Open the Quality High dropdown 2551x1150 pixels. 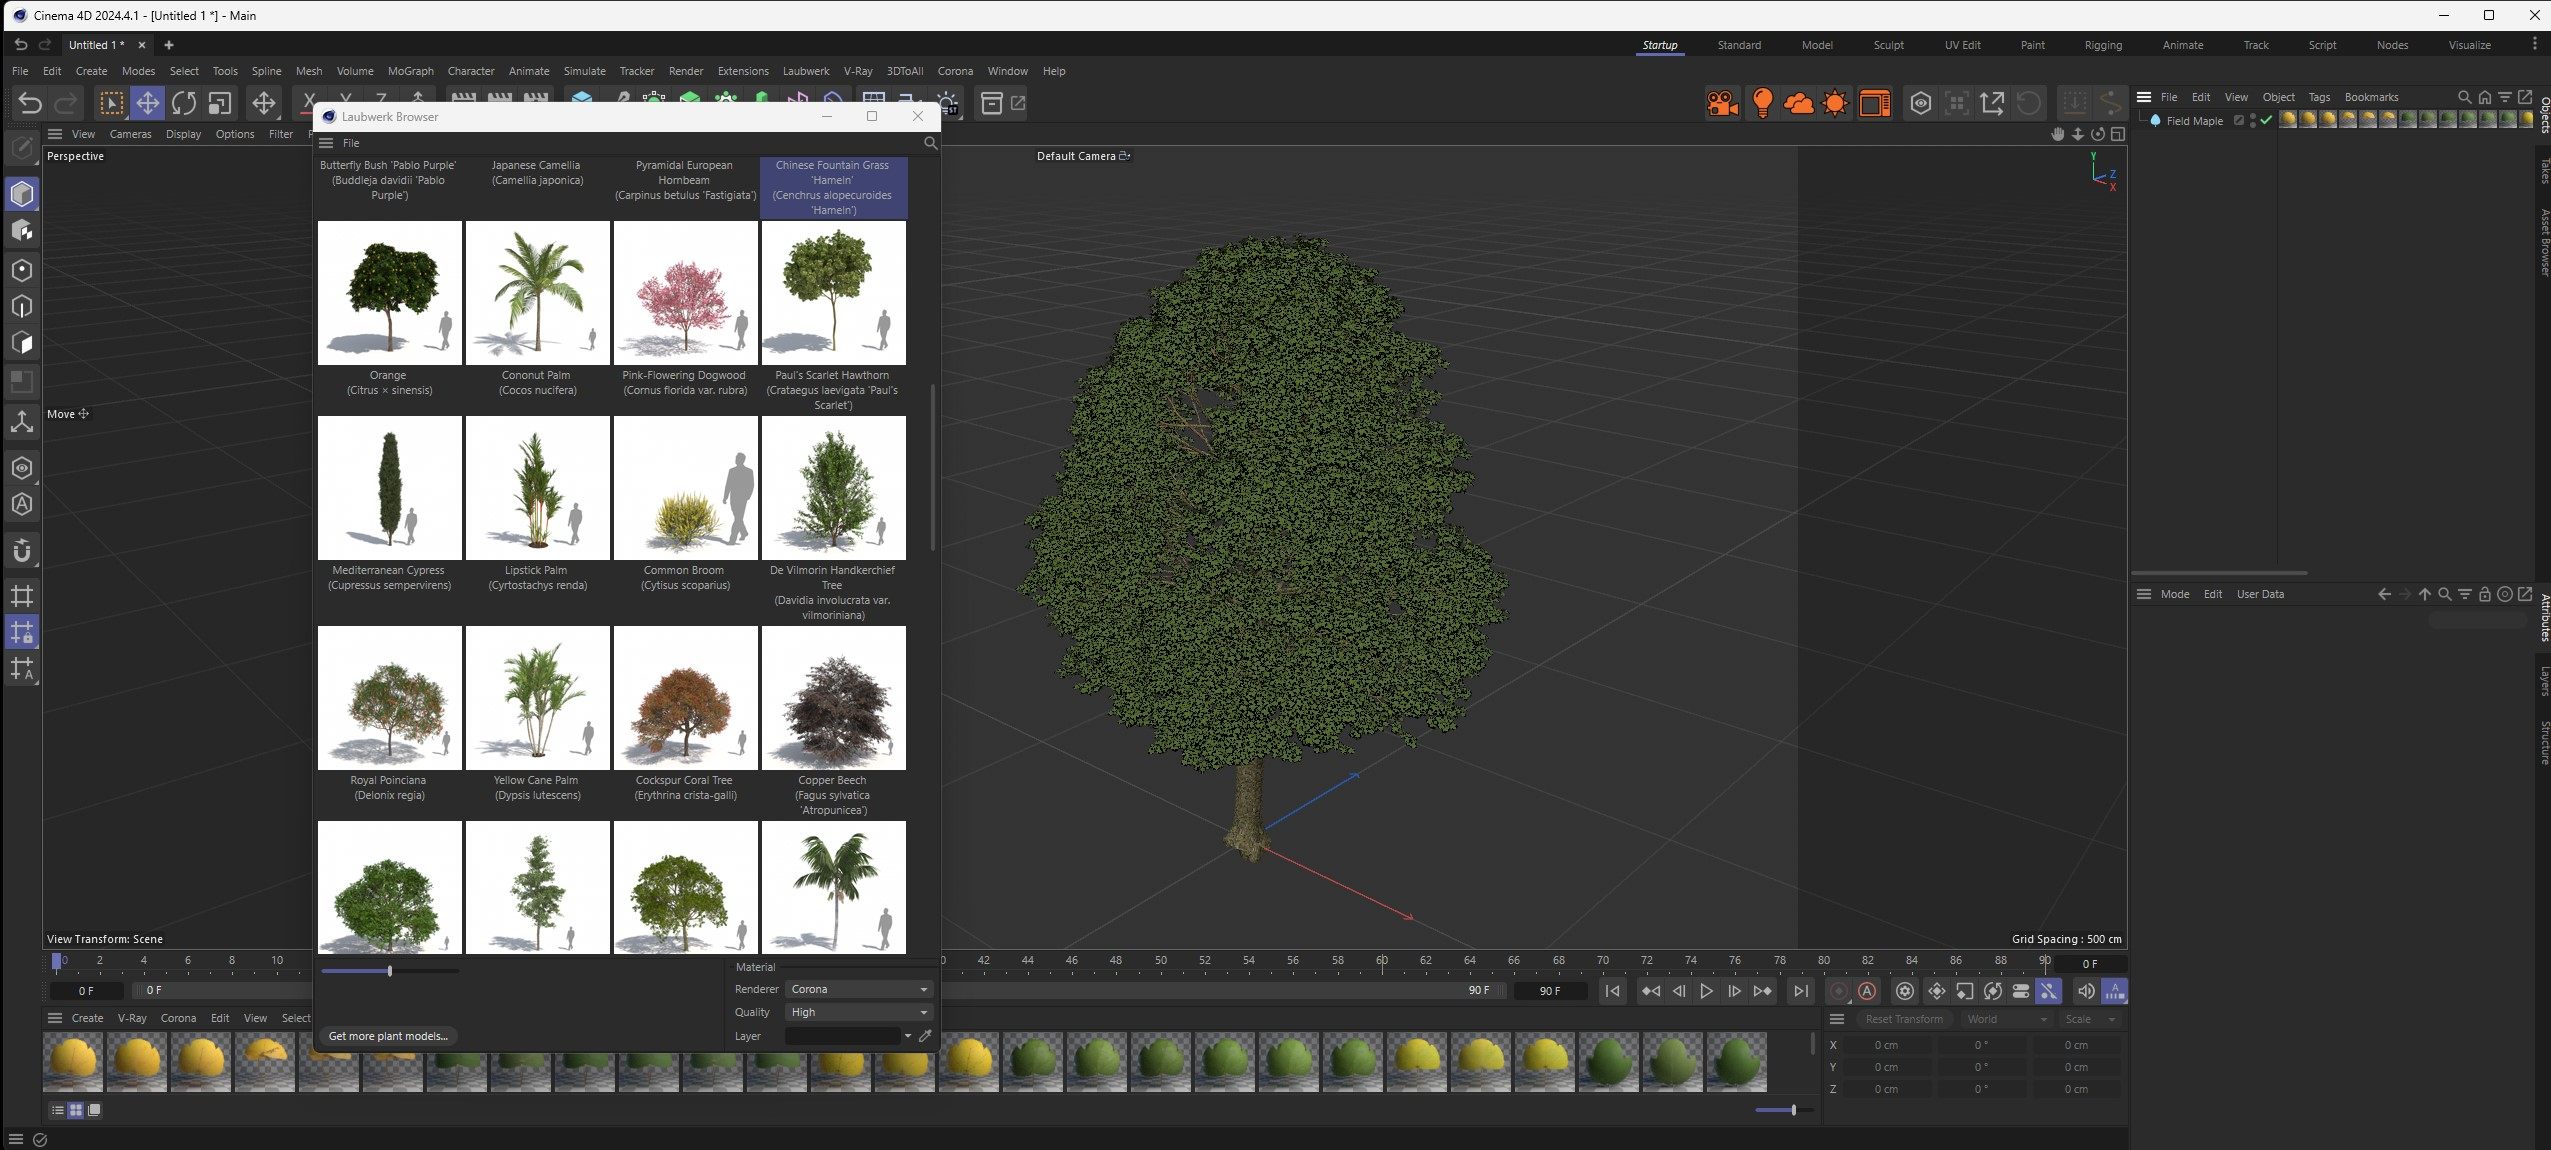(x=859, y=1012)
